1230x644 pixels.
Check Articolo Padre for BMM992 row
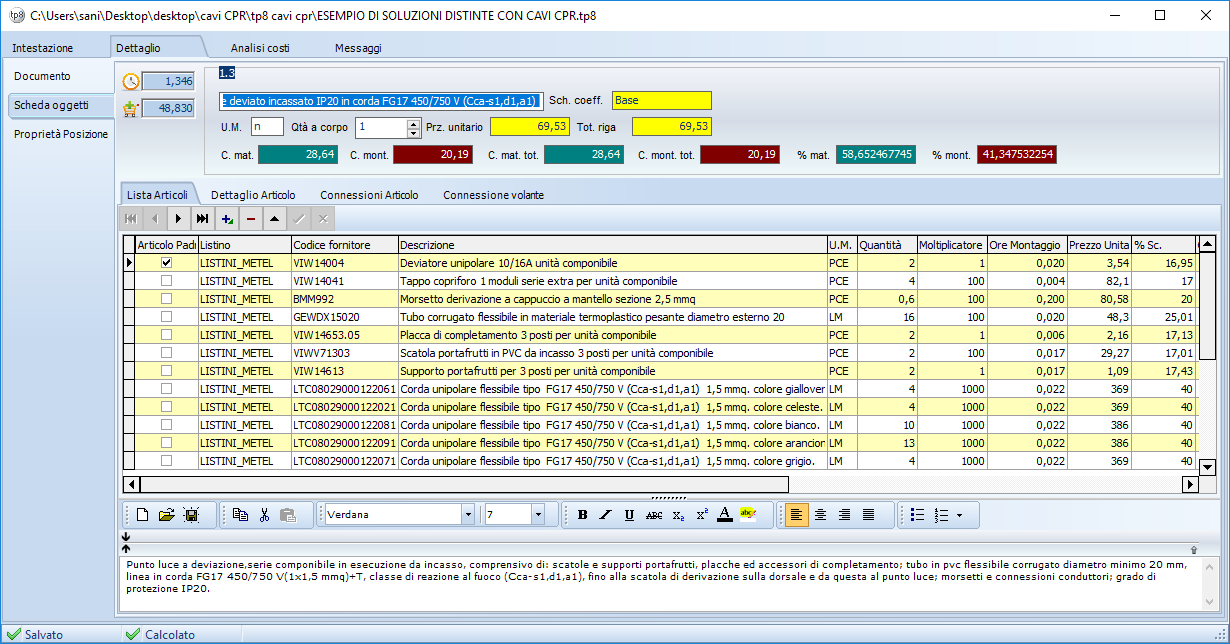(x=166, y=299)
